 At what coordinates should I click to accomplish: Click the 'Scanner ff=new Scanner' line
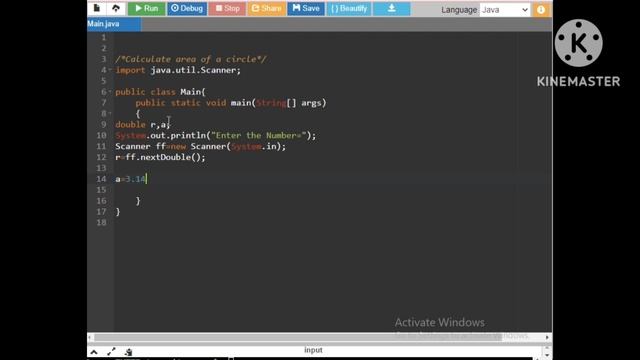[x=200, y=146]
